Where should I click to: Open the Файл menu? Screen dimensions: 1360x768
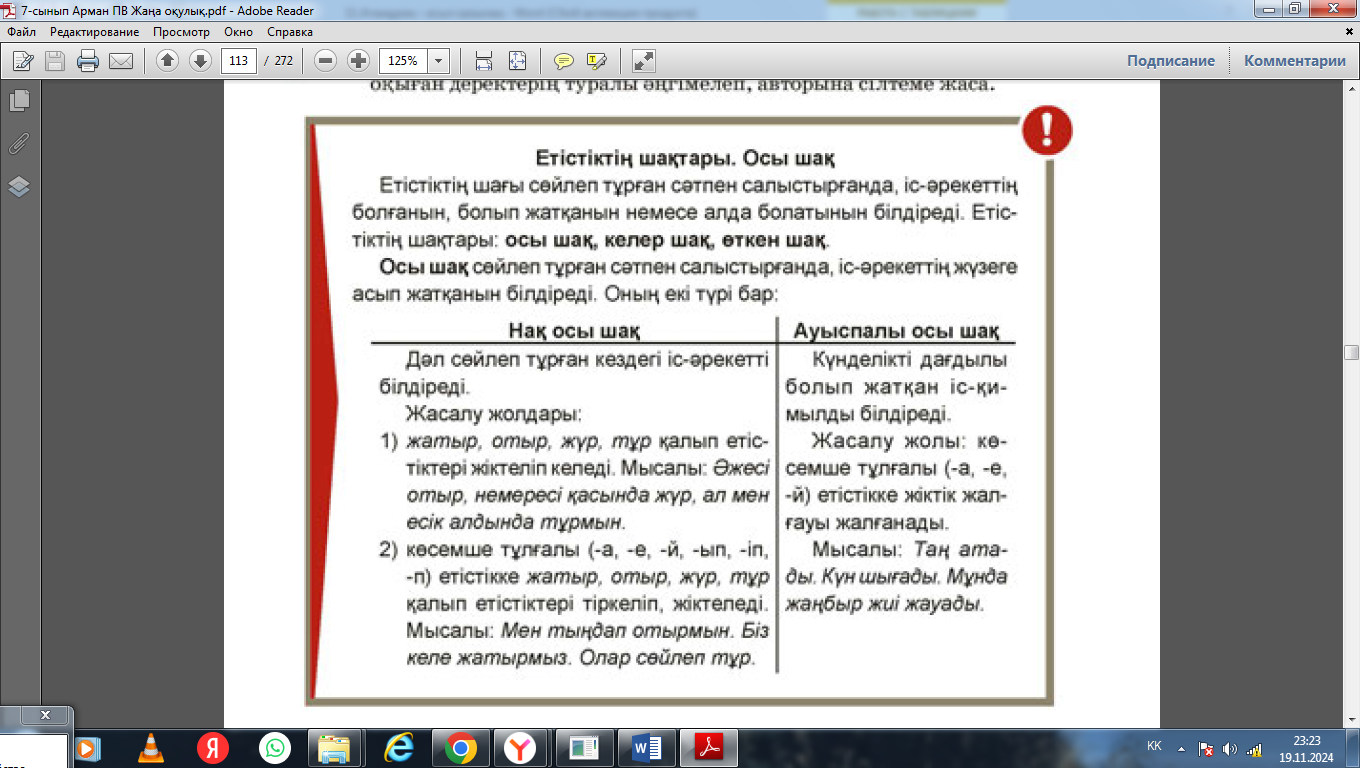pyautogui.click(x=21, y=32)
